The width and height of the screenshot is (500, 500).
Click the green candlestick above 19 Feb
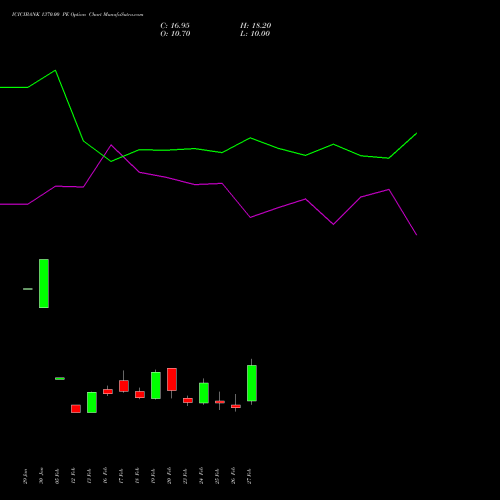click(156, 385)
